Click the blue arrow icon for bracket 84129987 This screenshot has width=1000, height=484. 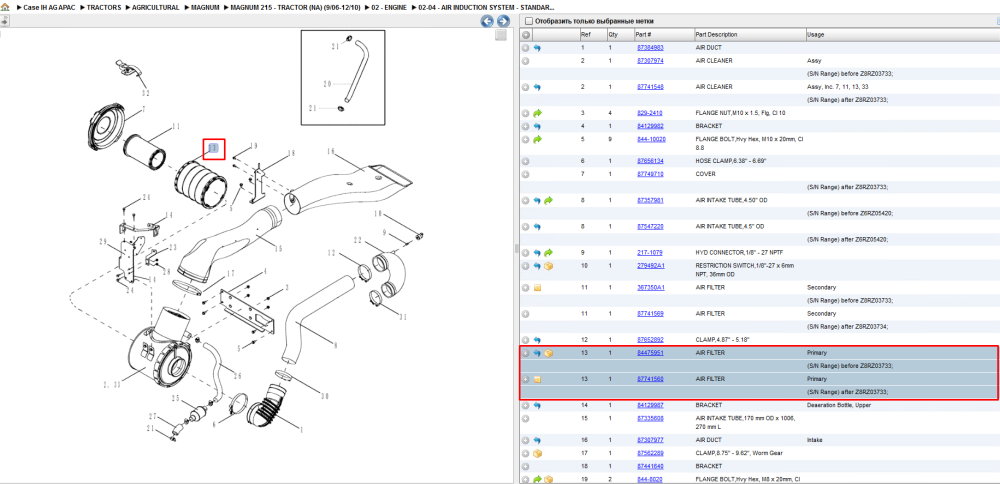coord(537,406)
